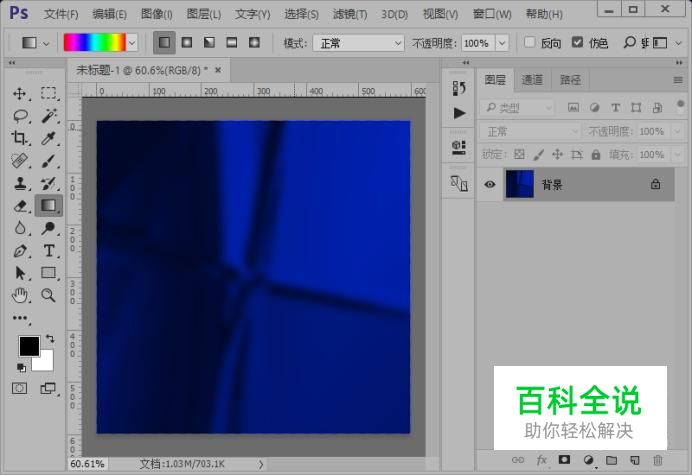The width and height of the screenshot is (692, 475).
Task: Expand the status bar info arrow
Action: [261, 464]
